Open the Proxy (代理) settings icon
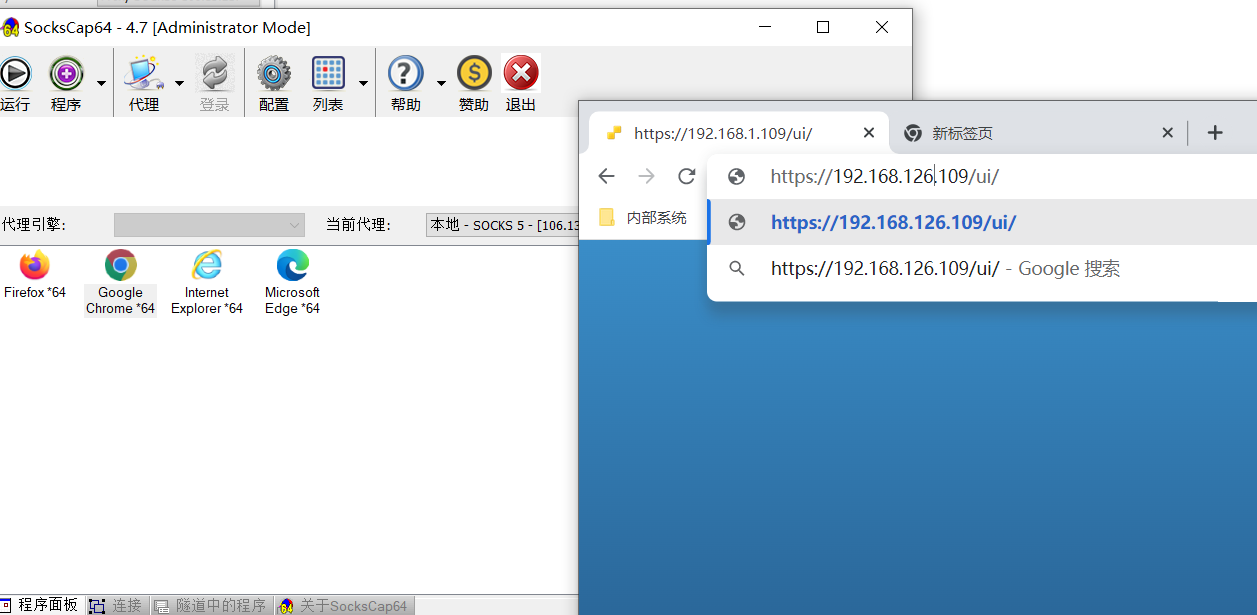 click(144, 74)
